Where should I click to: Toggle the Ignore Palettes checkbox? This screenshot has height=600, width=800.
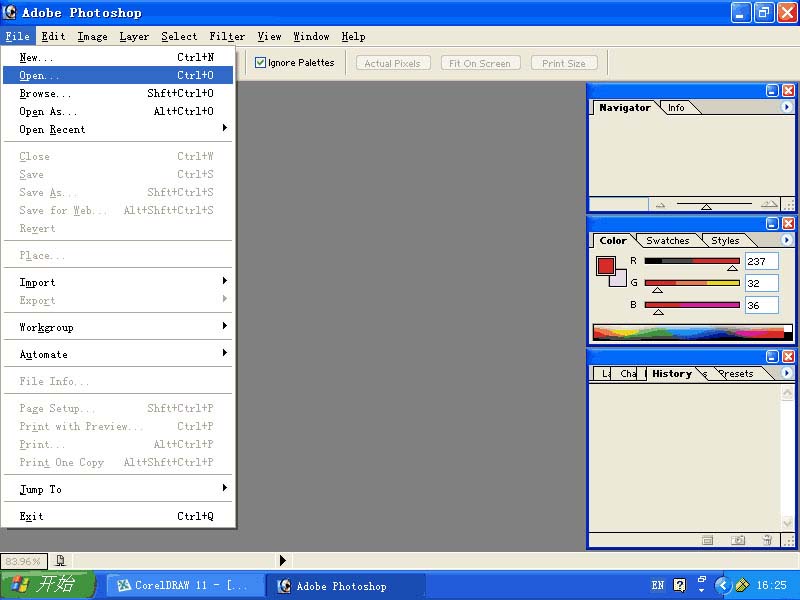[261, 63]
